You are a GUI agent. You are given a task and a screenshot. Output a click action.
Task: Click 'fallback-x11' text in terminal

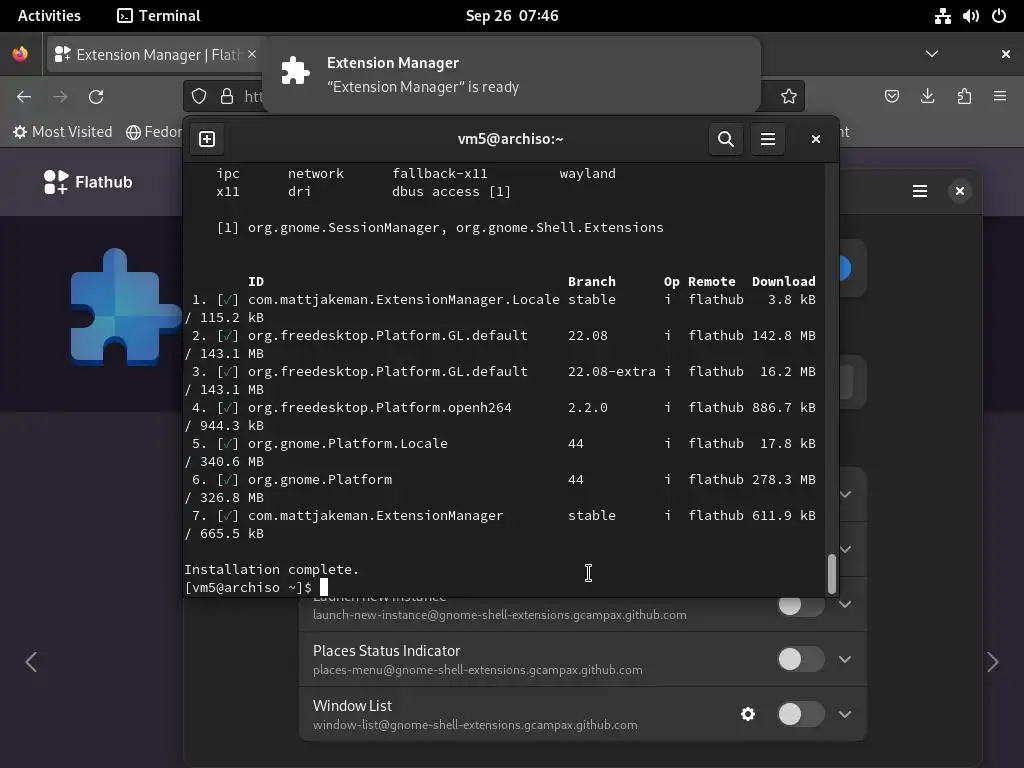[x=440, y=174]
